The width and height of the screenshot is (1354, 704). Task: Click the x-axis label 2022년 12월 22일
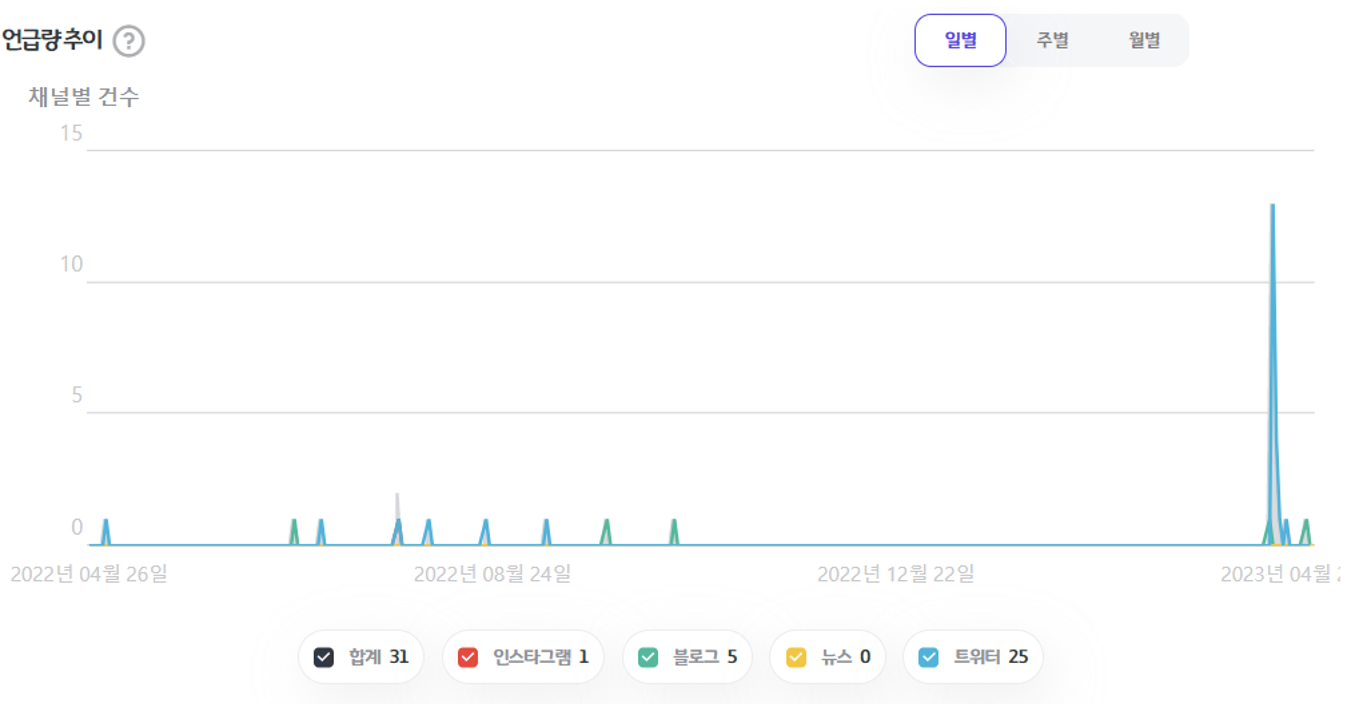click(896, 574)
